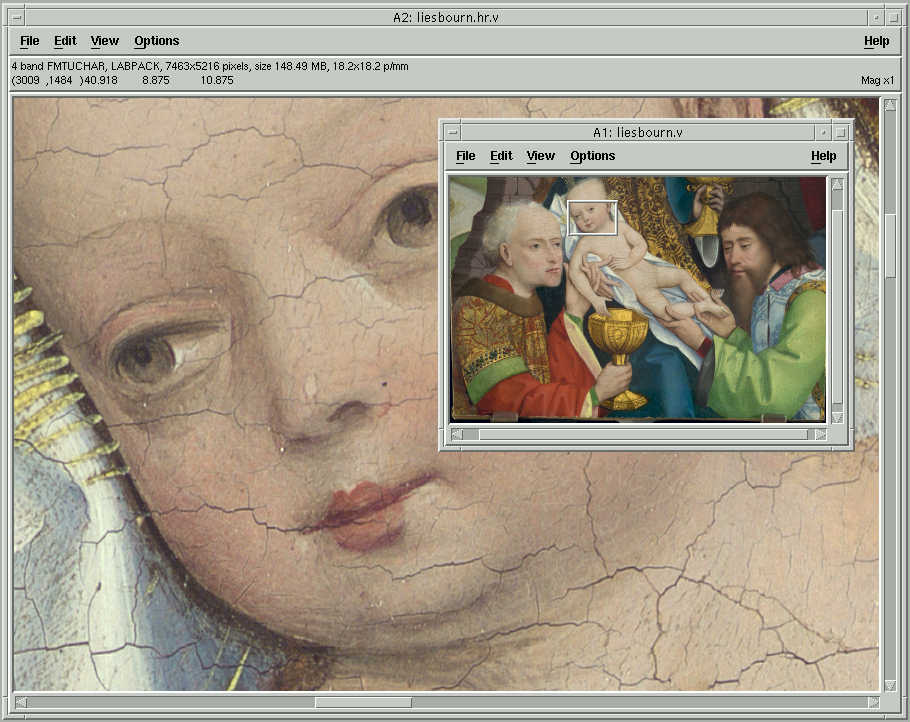Minimize the A2 liesbourn.hr.v window
The height and width of the screenshot is (722, 910).
tap(876, 17)
